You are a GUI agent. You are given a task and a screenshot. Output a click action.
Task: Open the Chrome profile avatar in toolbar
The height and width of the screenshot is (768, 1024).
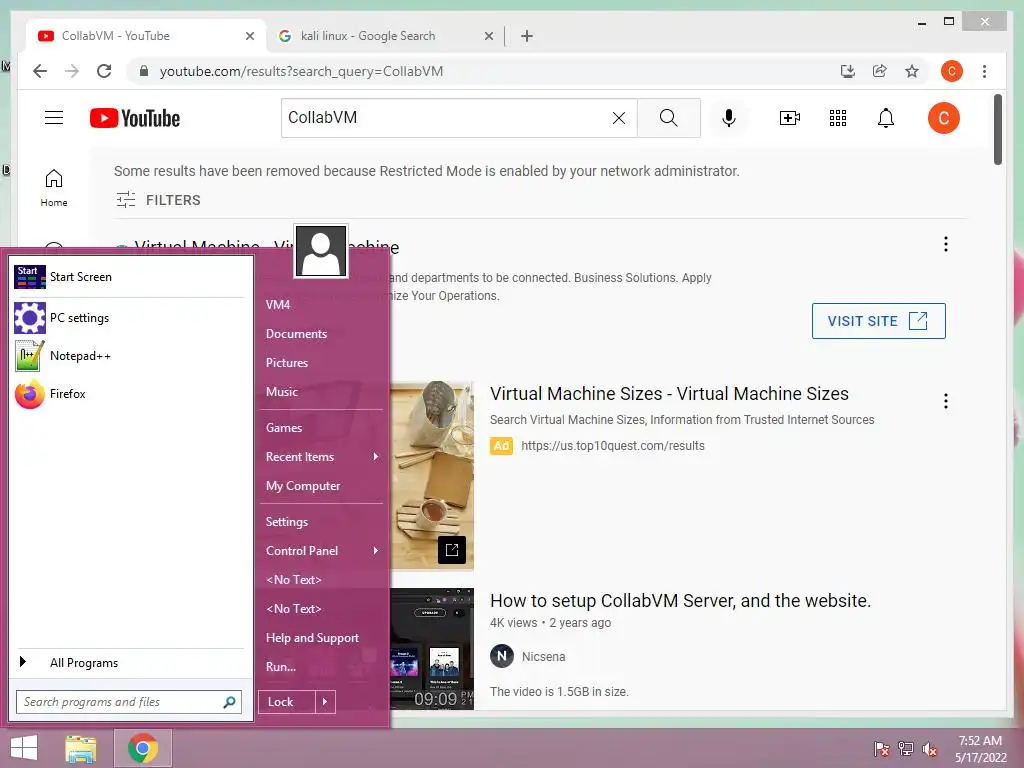point(952,71)
